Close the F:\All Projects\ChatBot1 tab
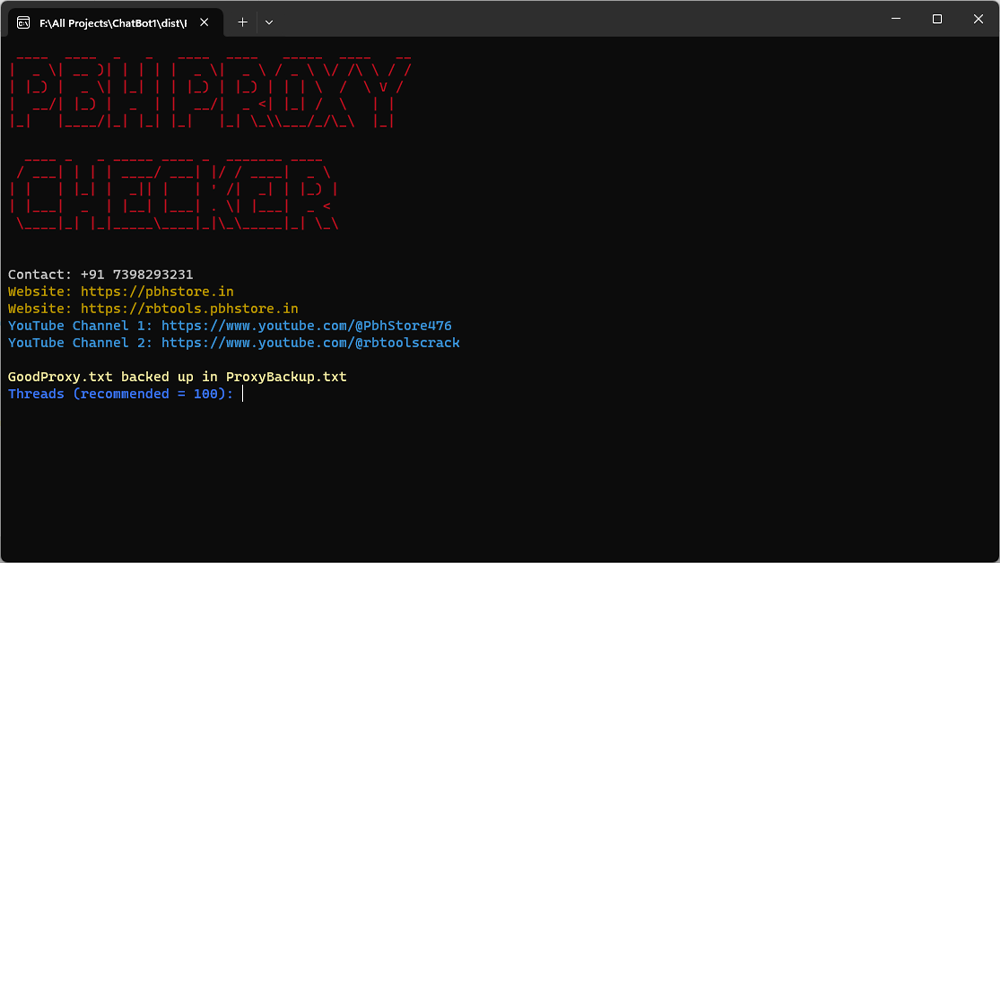The height and width of the screenshot is (1000, 1000). click(x=204, y=21)
